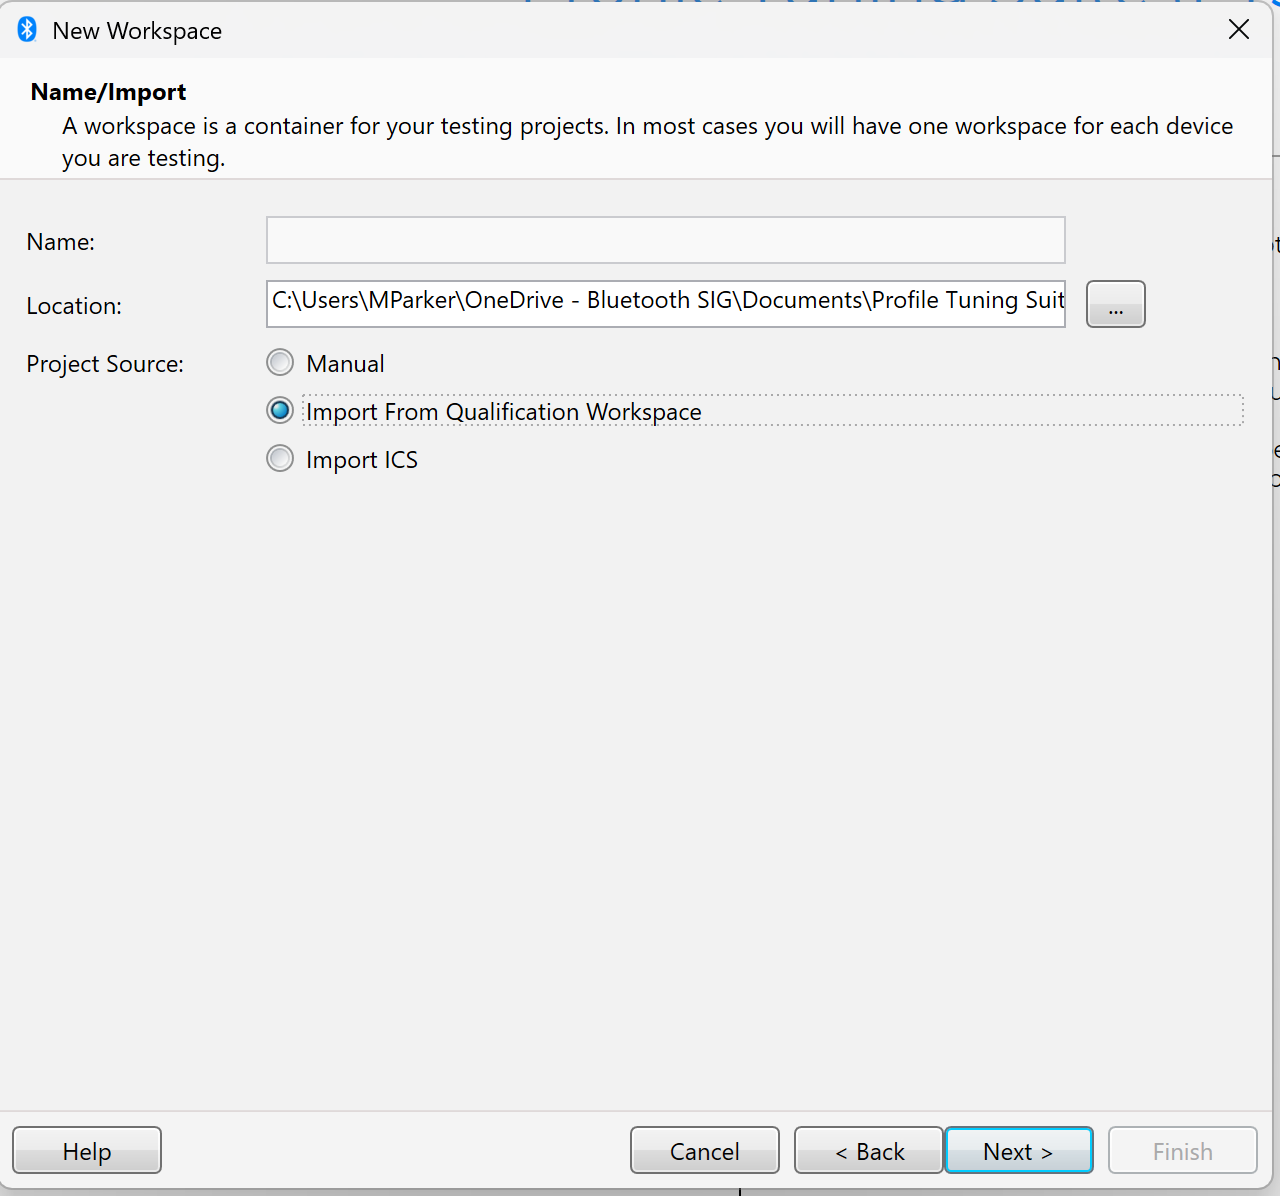Focus the workspace Name text field
The image size is (1280, 1196).
[666, 240]
